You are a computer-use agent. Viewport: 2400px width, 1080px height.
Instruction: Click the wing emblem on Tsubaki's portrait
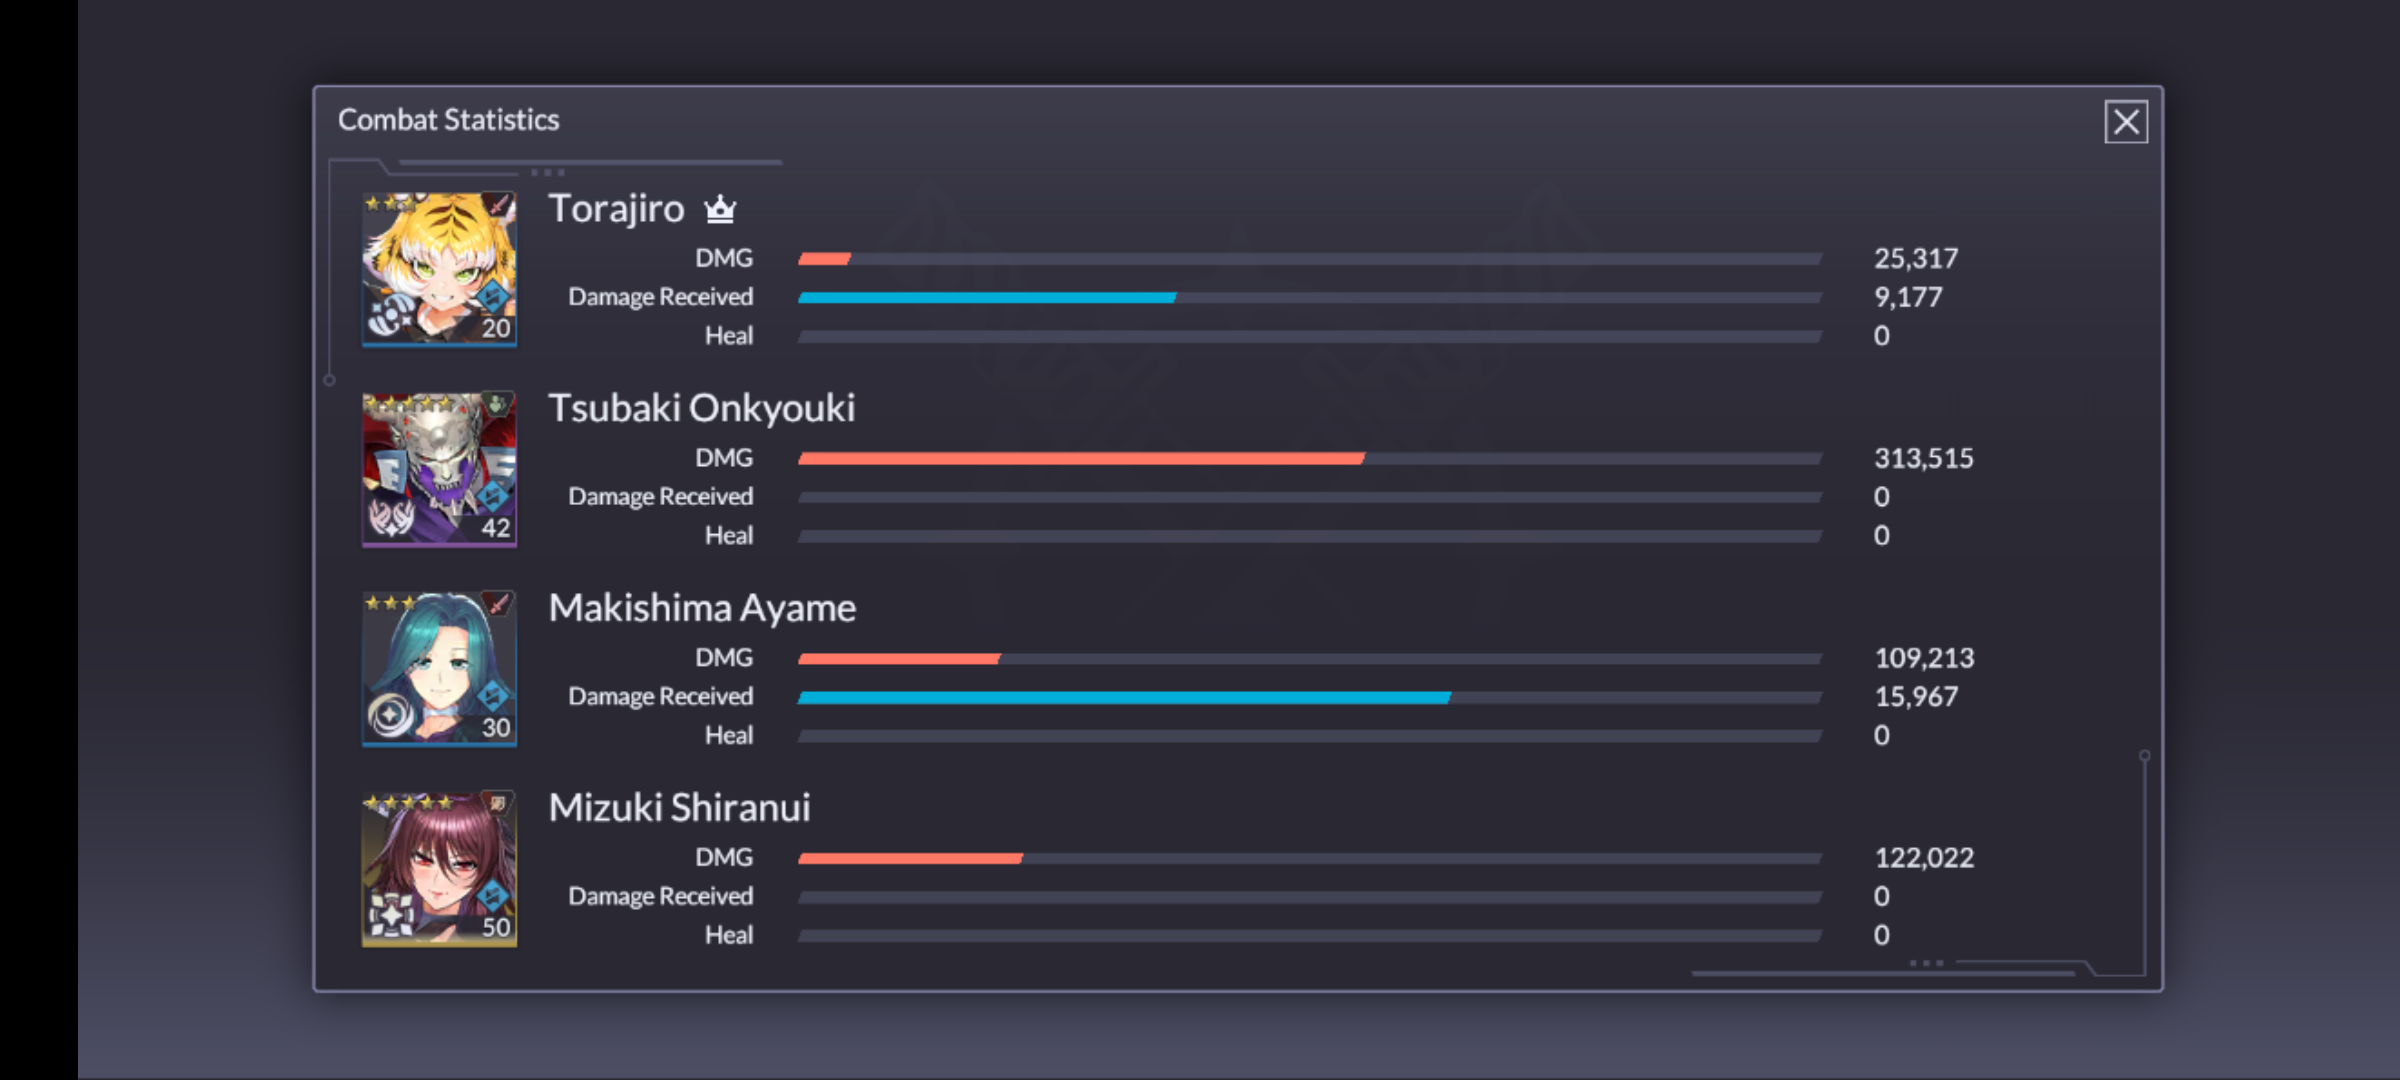click(391, 516)
